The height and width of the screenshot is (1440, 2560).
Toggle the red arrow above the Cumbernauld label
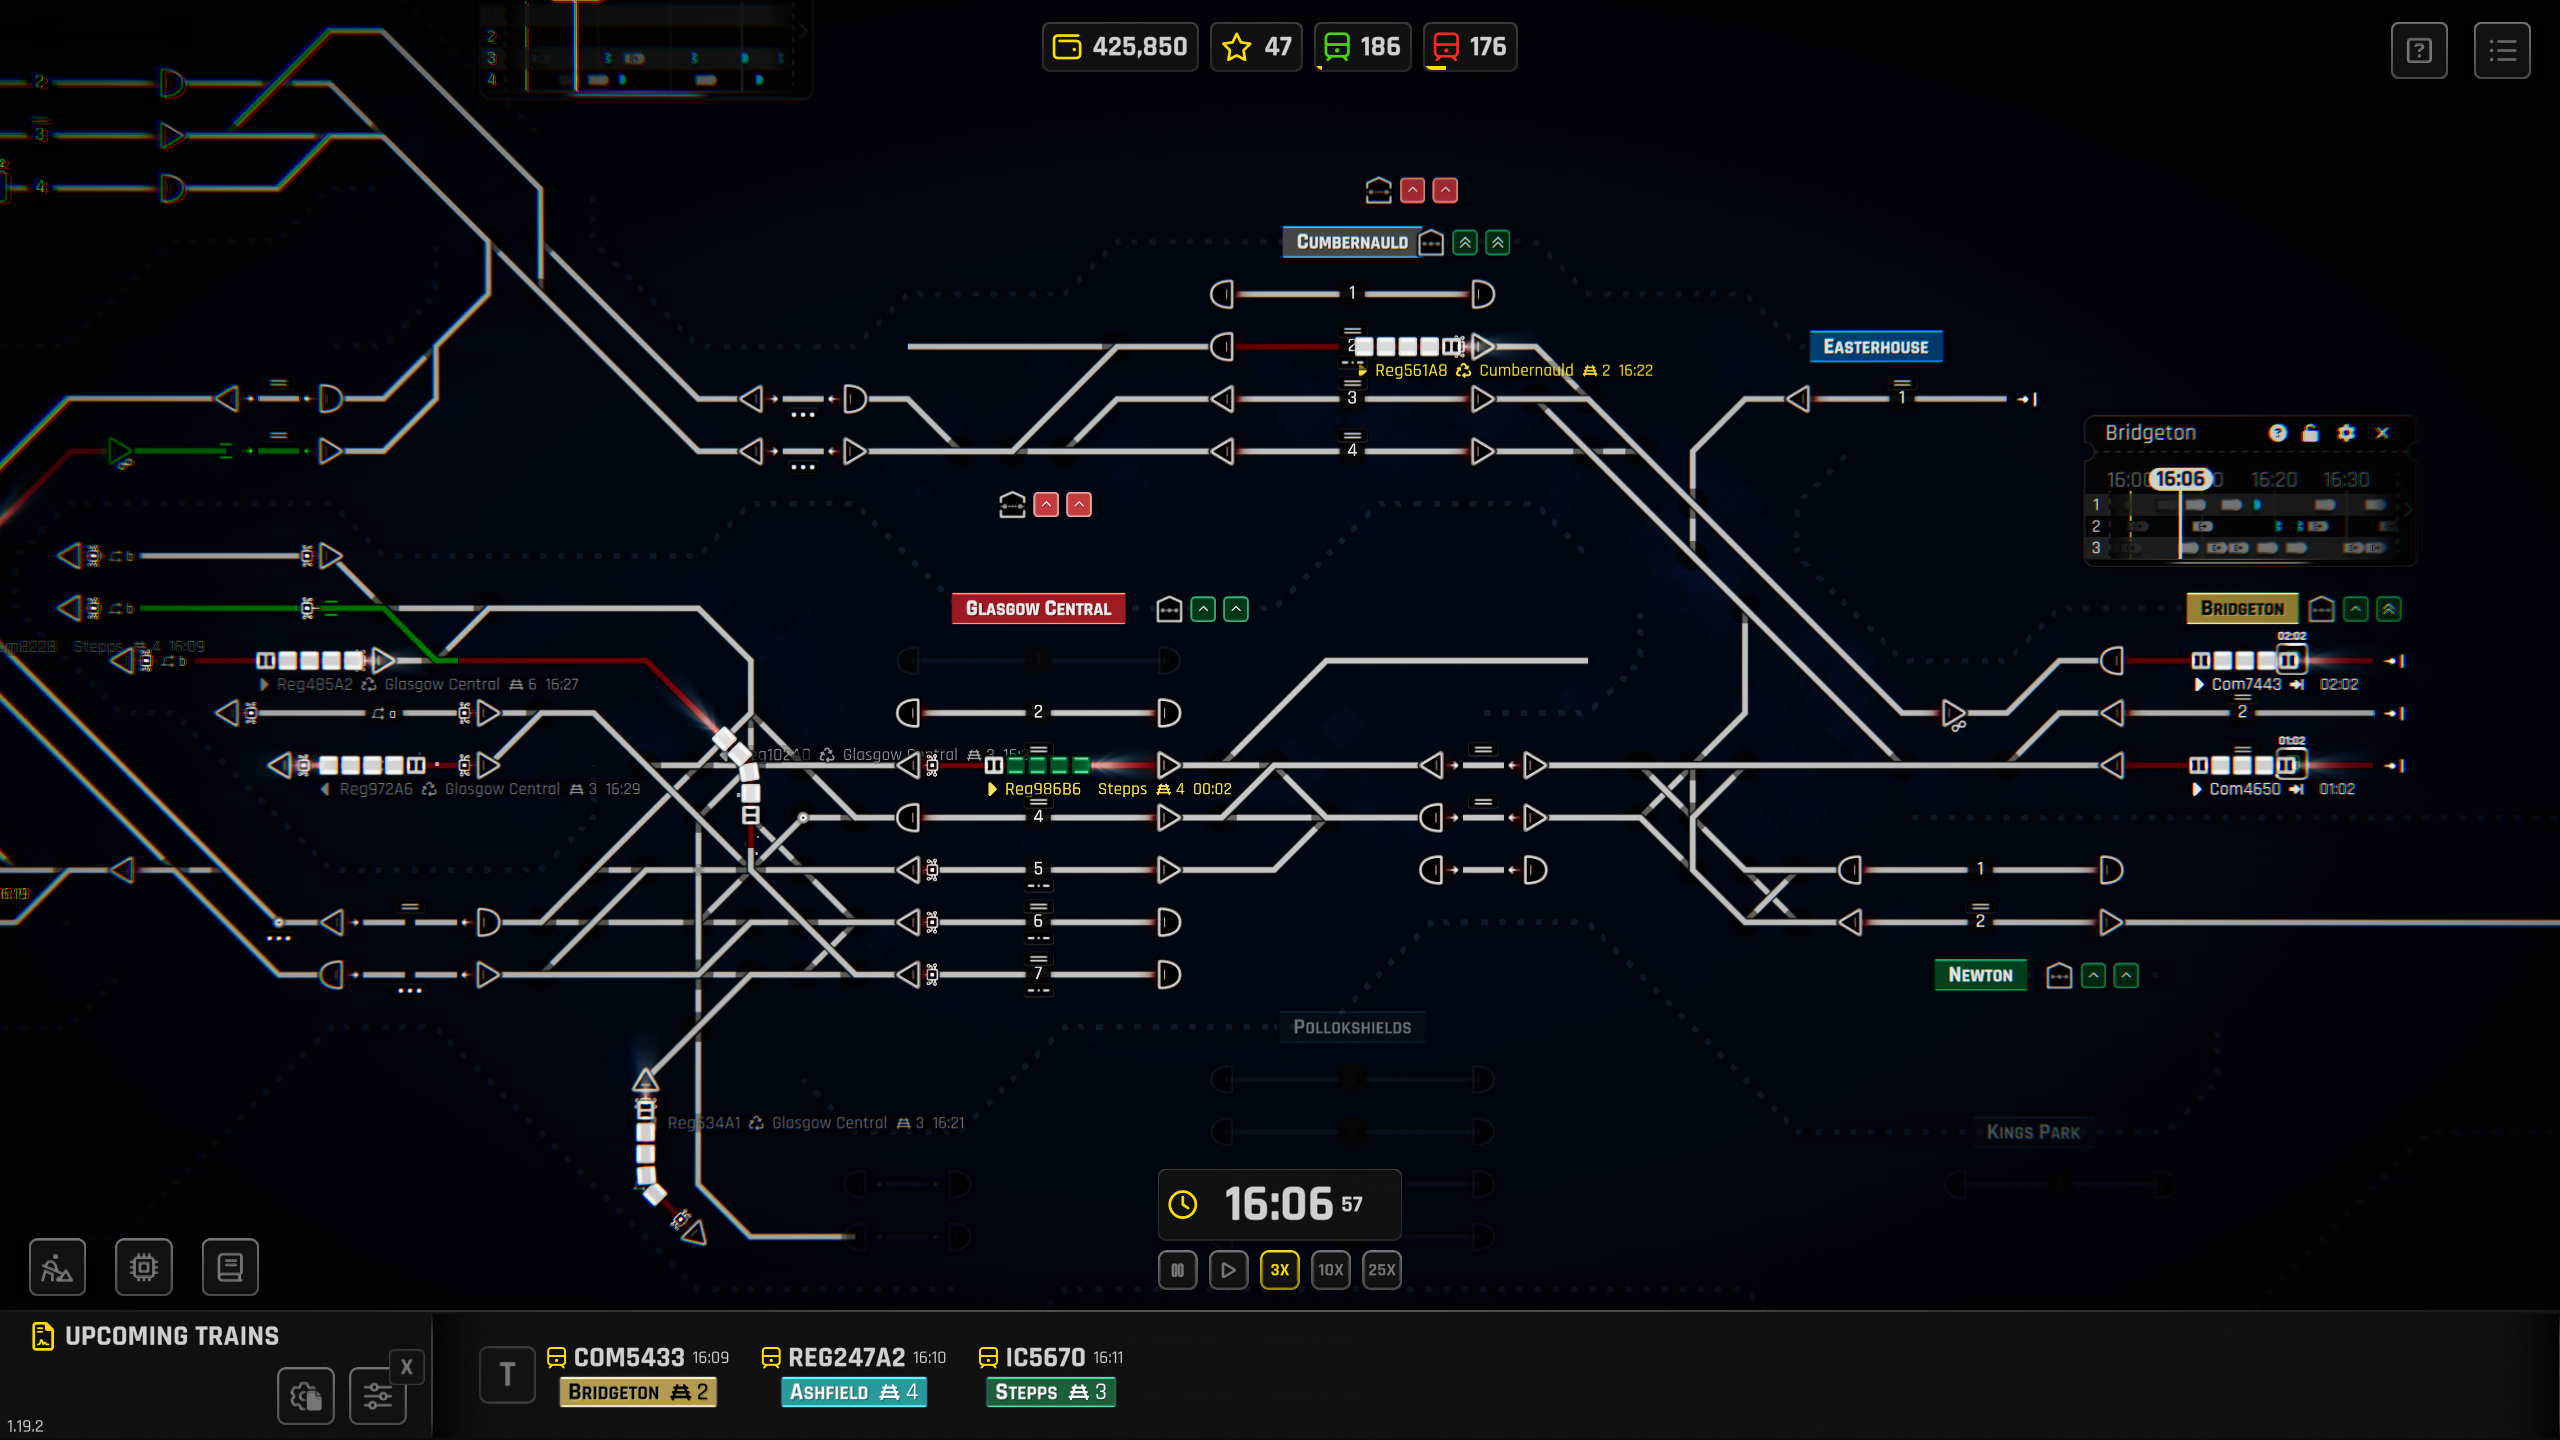pos(1412,191)
